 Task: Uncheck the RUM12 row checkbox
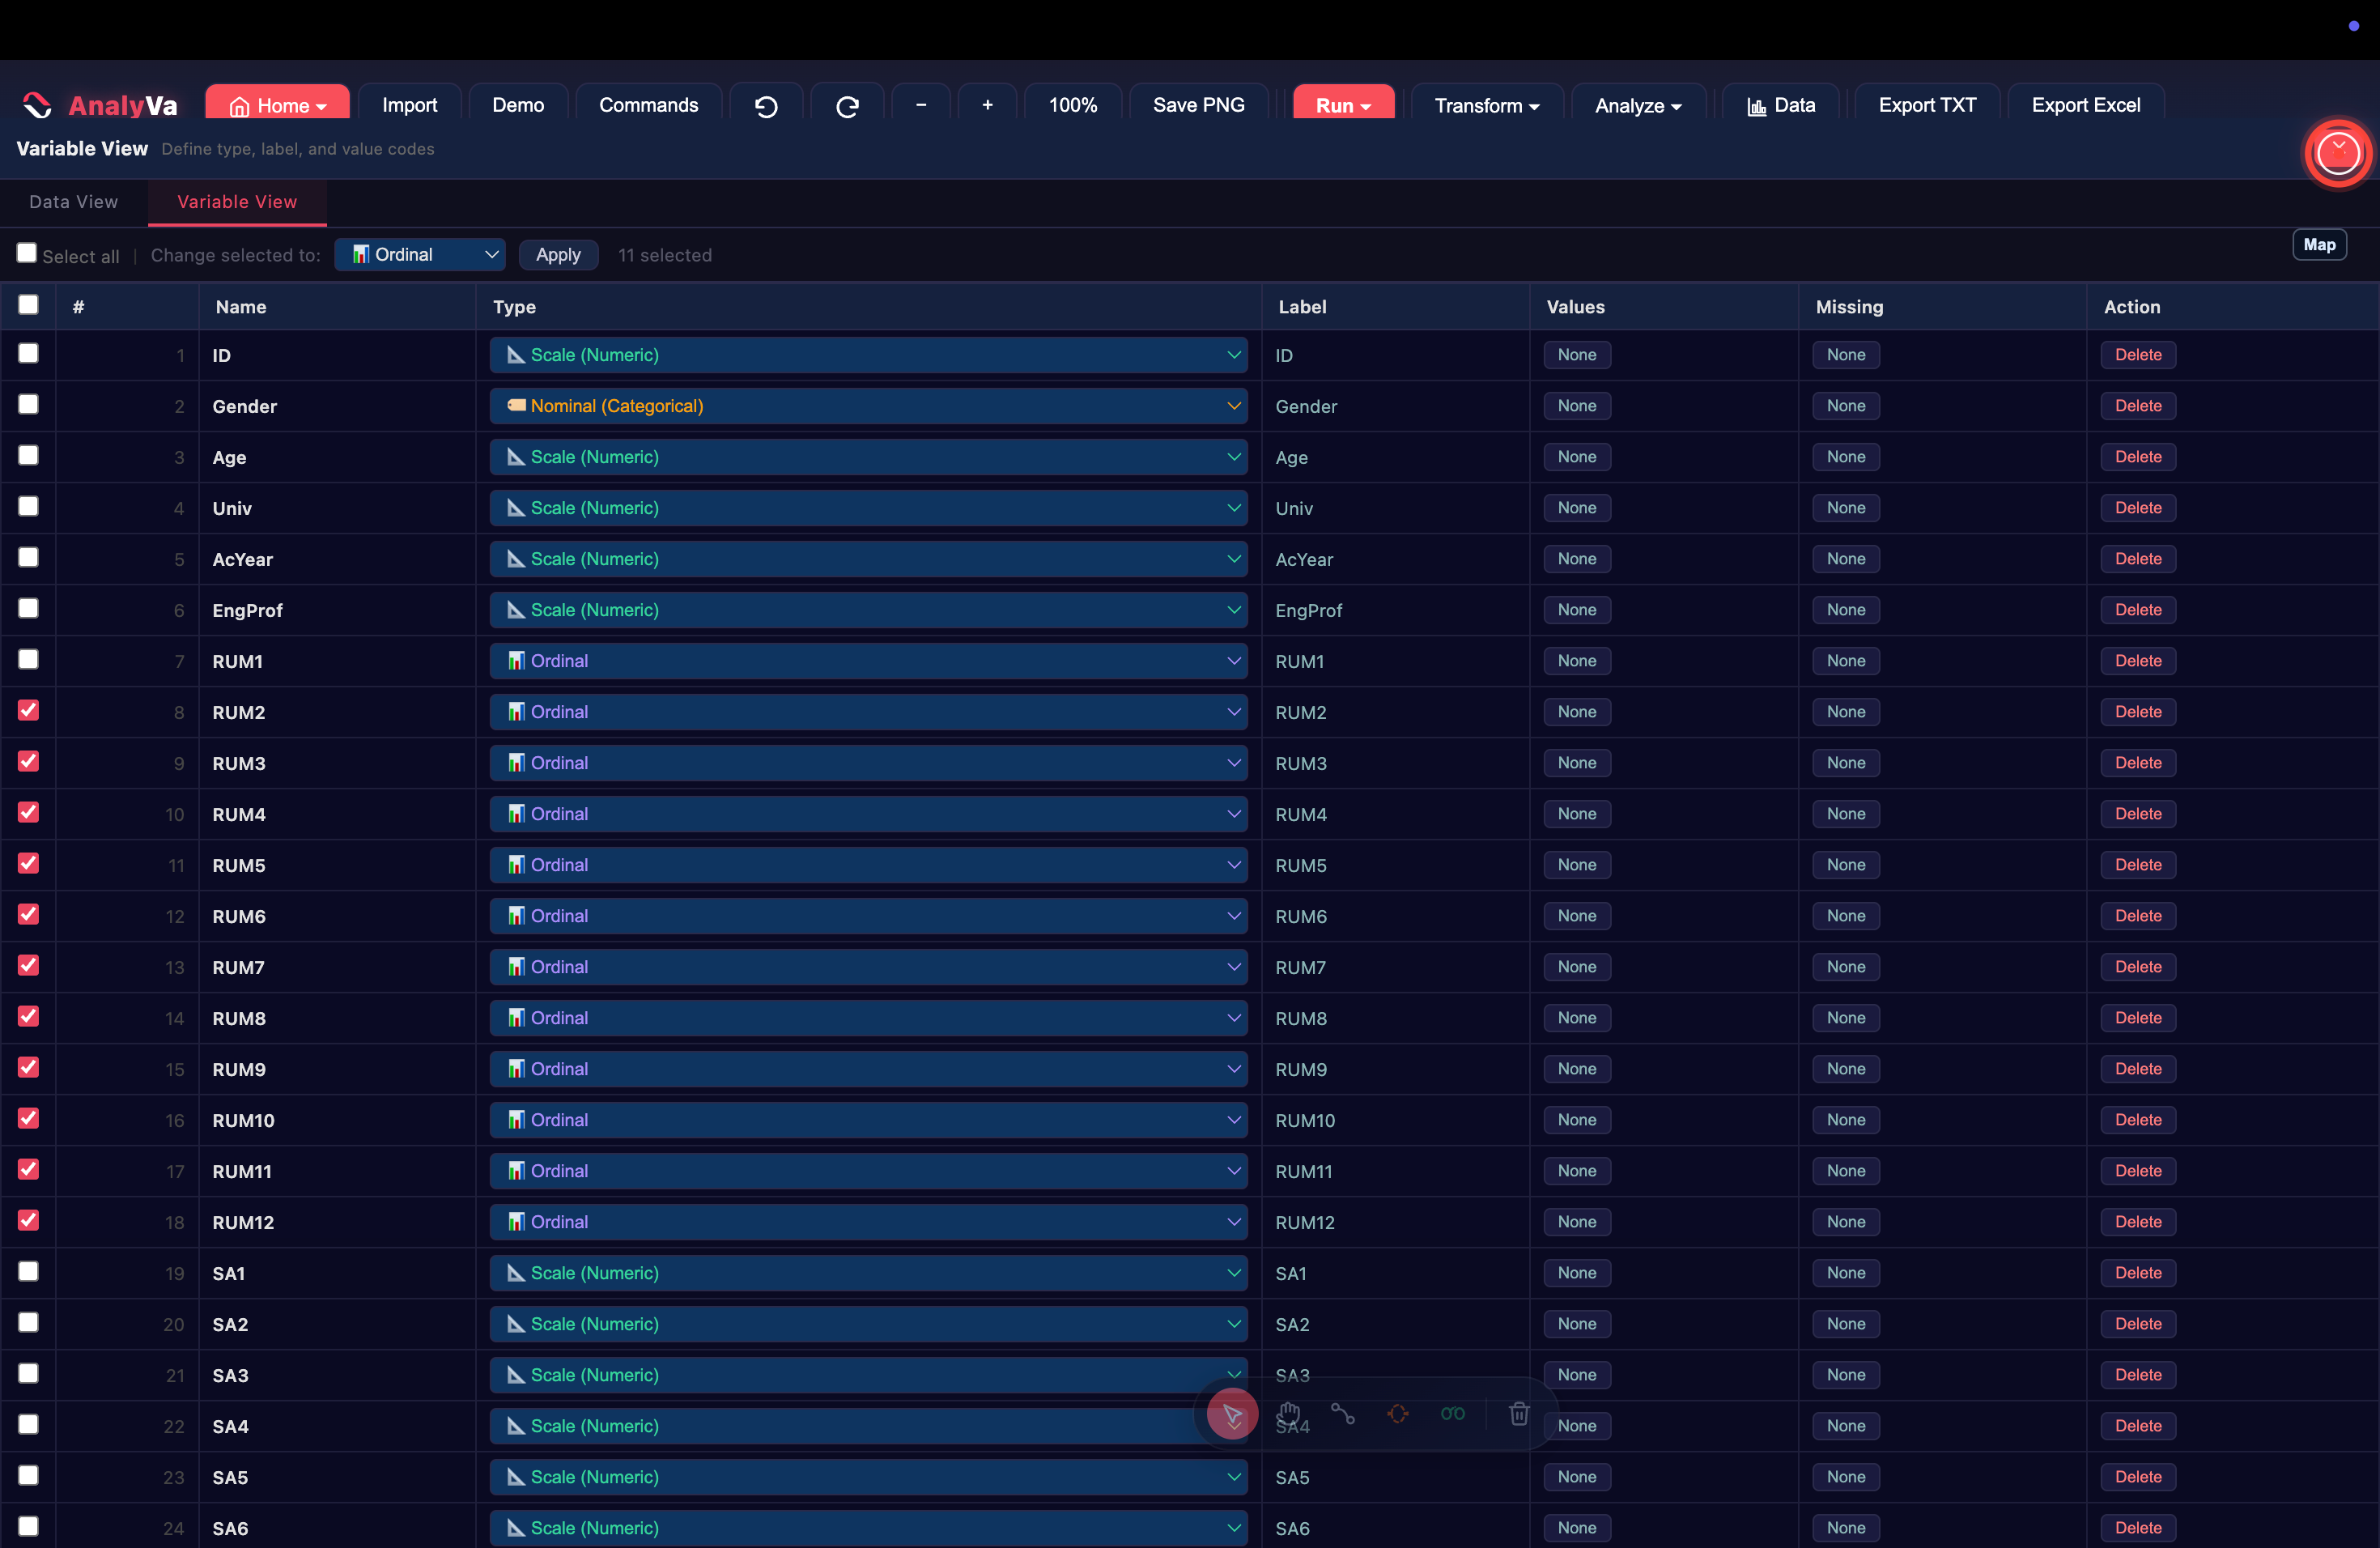[x=28, y=1220]
